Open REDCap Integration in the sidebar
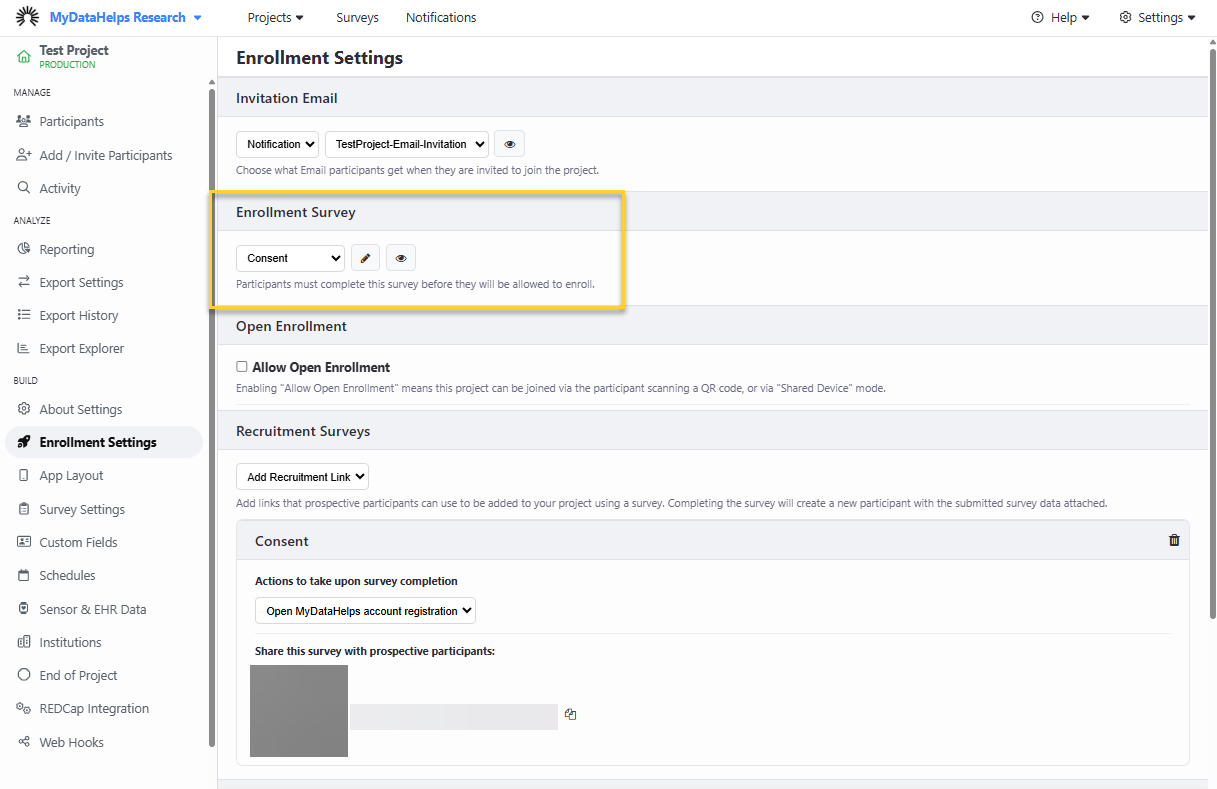 coord(94,708)
